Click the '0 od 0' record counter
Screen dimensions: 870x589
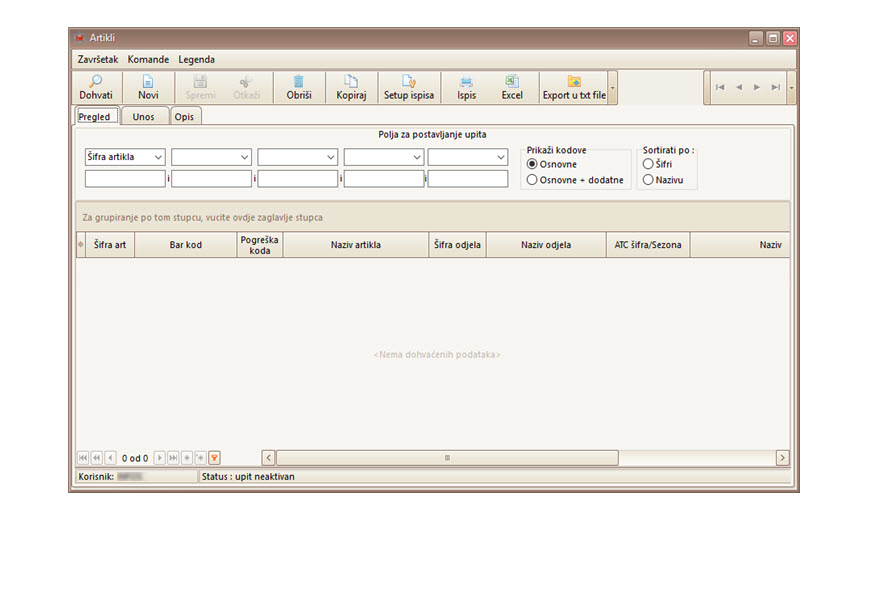pos(135,458)
